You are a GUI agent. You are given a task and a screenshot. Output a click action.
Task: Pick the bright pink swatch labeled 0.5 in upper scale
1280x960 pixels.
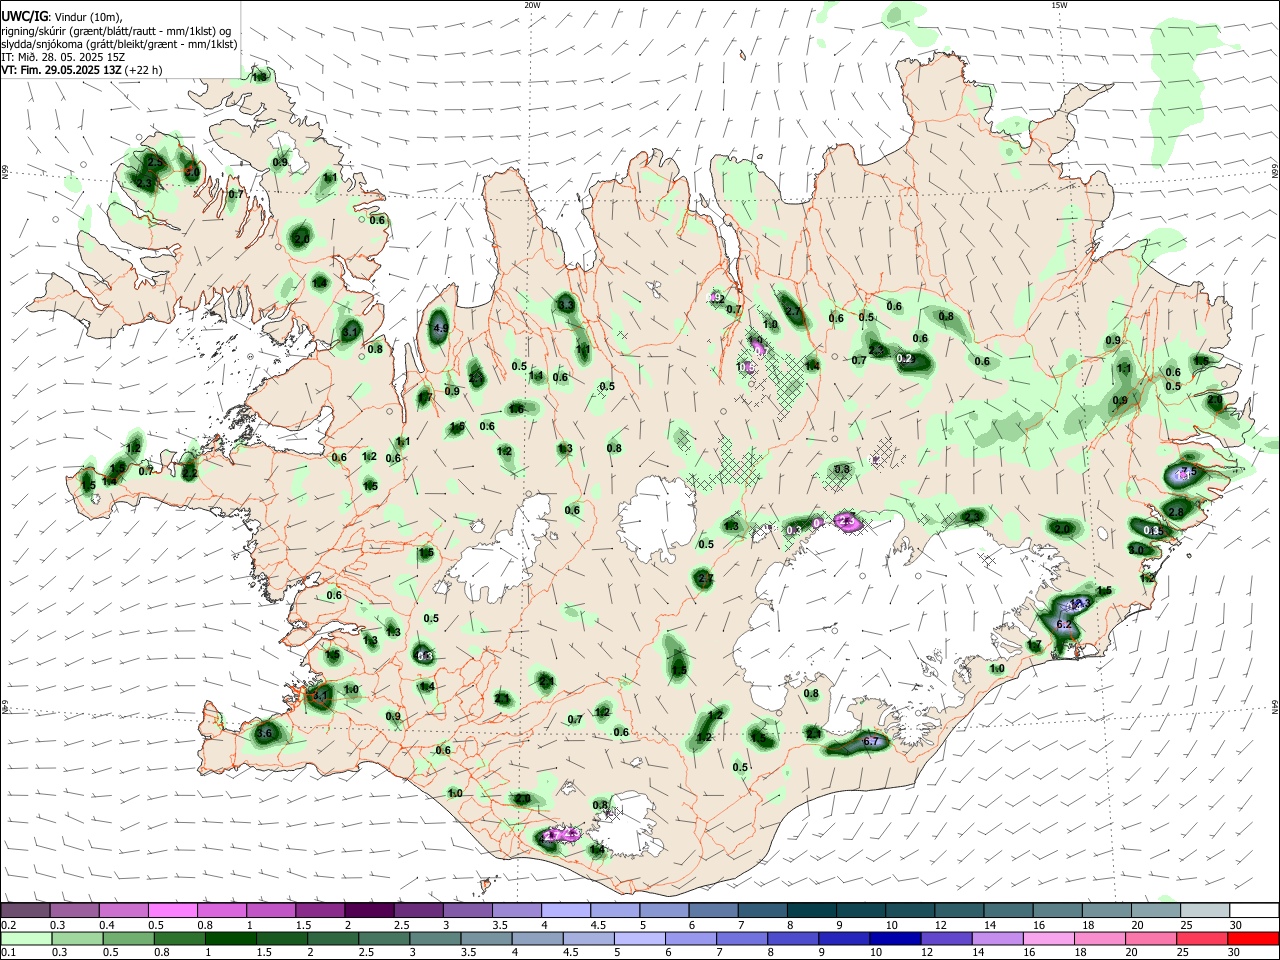(x=173, y=911)
